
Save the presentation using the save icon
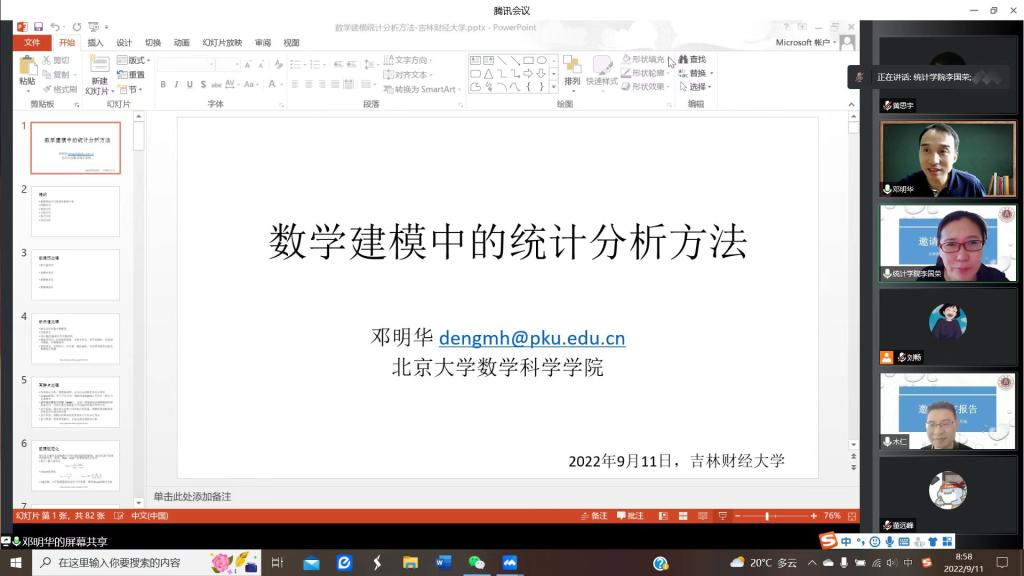(x=38, y=26)
